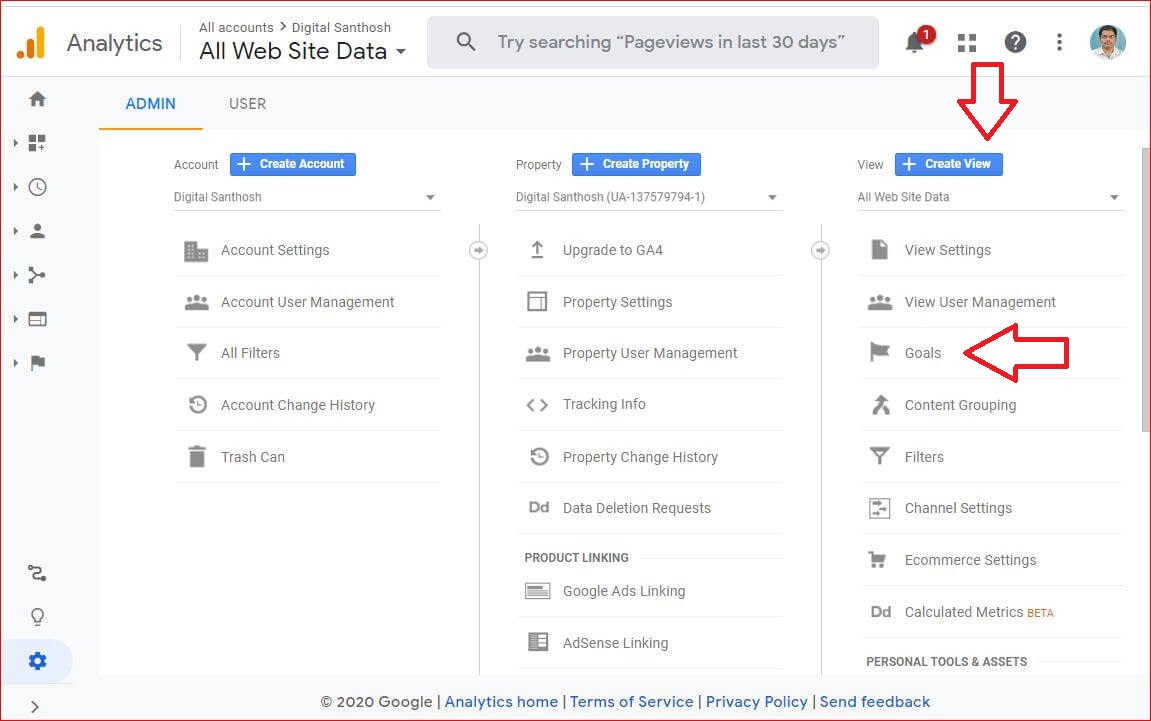
Task: Click the Trash Can bin icon
Action: (197, 457)
